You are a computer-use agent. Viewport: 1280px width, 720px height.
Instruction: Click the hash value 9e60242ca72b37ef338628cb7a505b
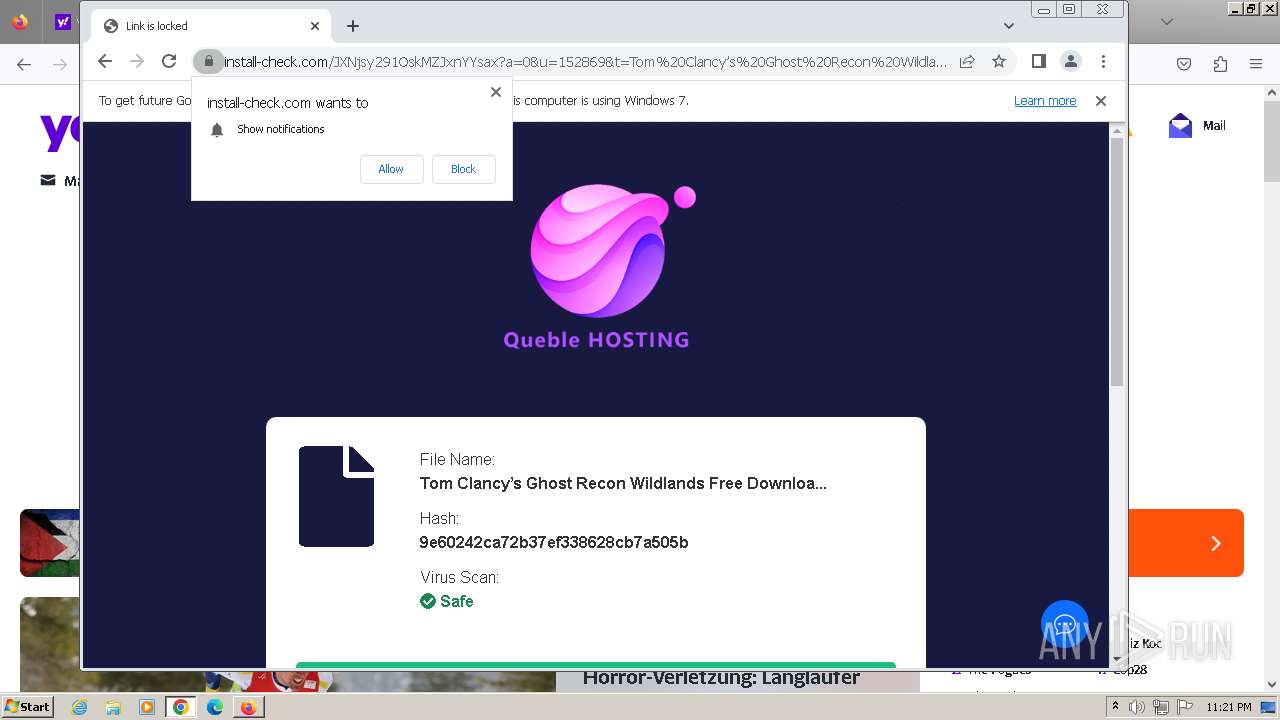click(x=554, y=543)
